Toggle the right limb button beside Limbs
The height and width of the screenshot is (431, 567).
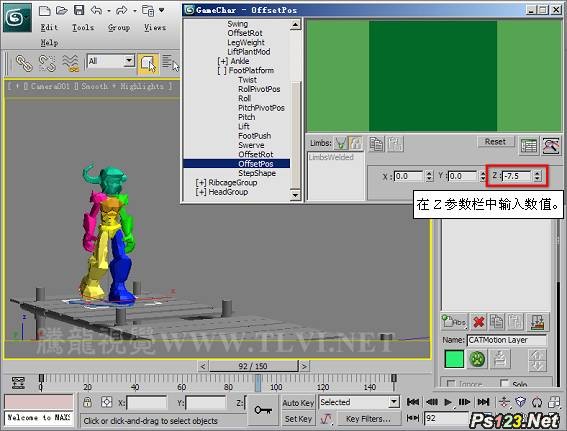(355, 144)
